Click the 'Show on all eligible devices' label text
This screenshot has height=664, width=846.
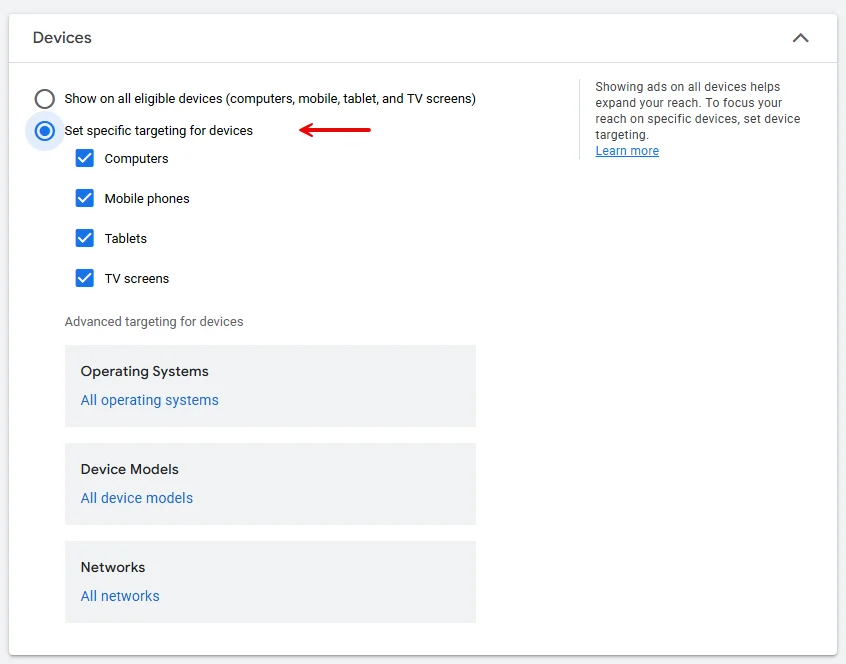pos(270,99)
